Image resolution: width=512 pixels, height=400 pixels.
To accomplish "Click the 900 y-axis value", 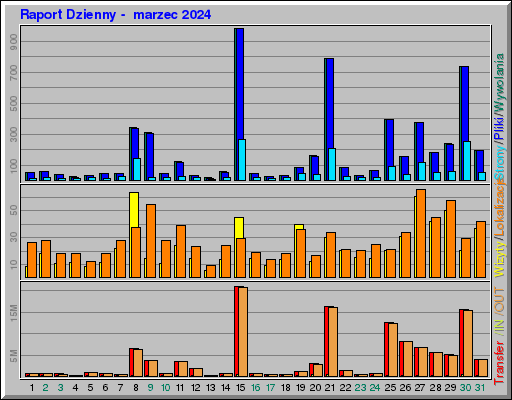I will click(14, 42).
